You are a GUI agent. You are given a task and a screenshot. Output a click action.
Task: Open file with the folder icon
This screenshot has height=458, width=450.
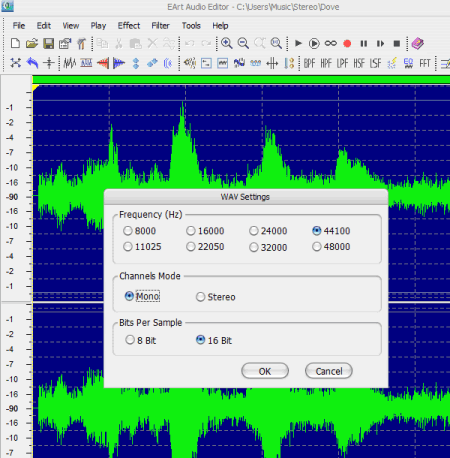(x=32, y=43)
